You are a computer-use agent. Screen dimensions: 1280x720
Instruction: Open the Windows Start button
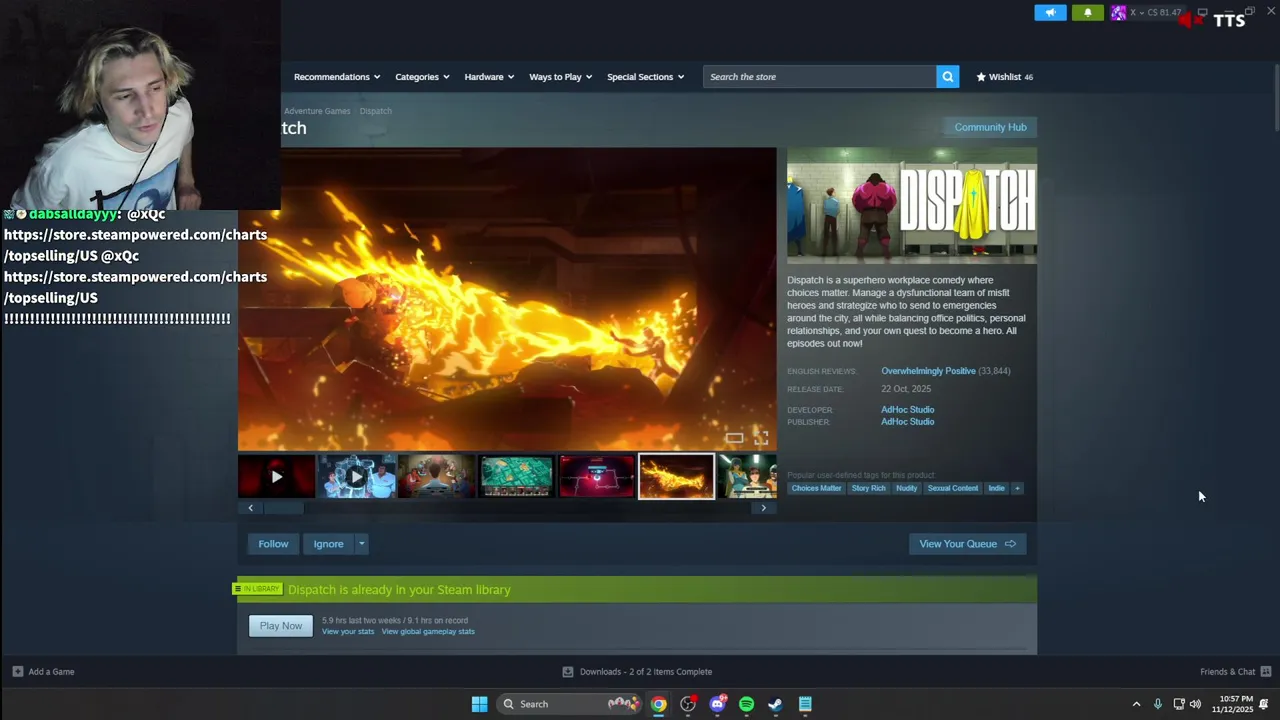[479, 704]
